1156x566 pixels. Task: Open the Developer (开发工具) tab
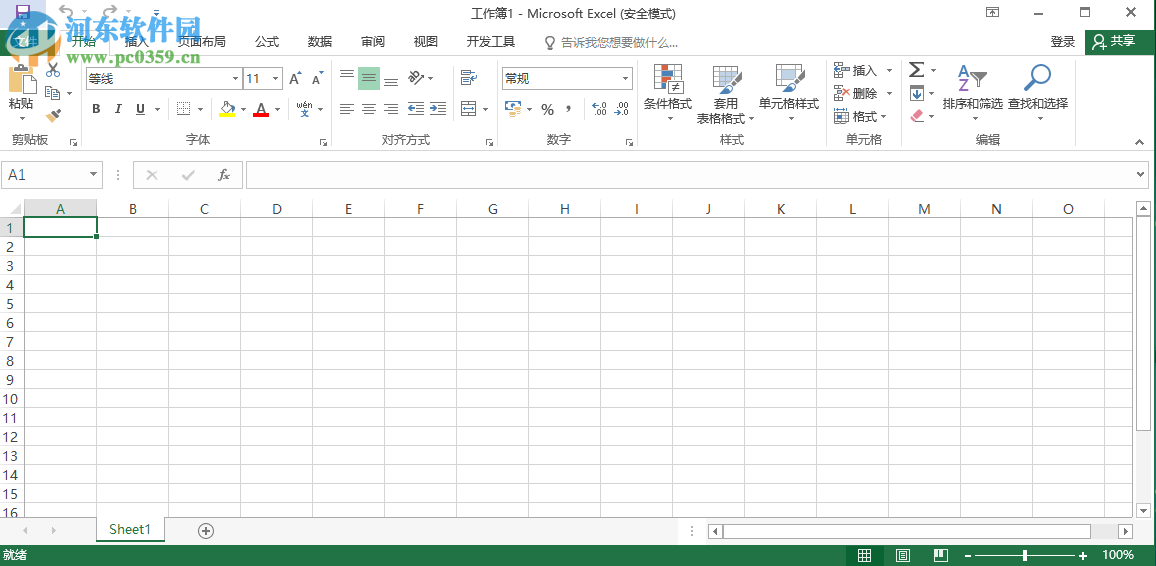tap(491, 42)
